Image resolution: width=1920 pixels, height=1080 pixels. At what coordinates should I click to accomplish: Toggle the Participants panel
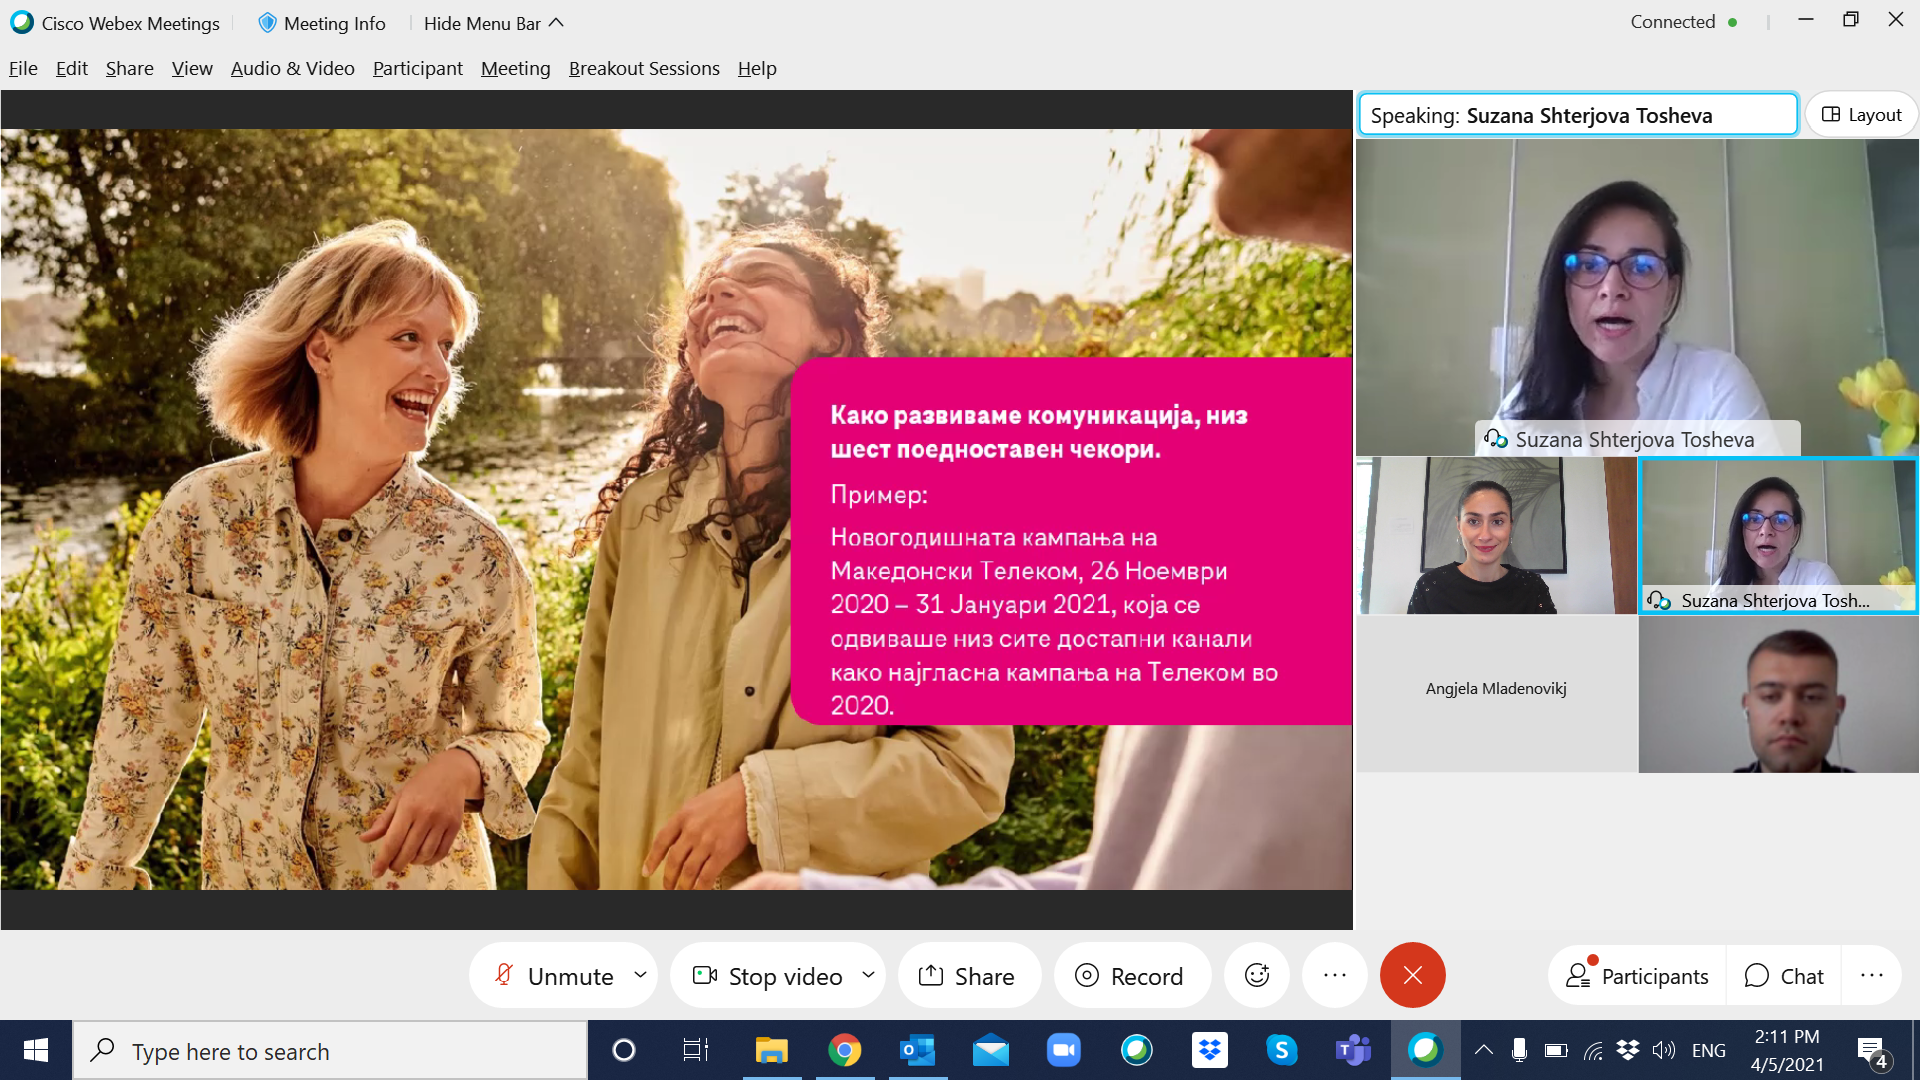(x=1637, y=976)
